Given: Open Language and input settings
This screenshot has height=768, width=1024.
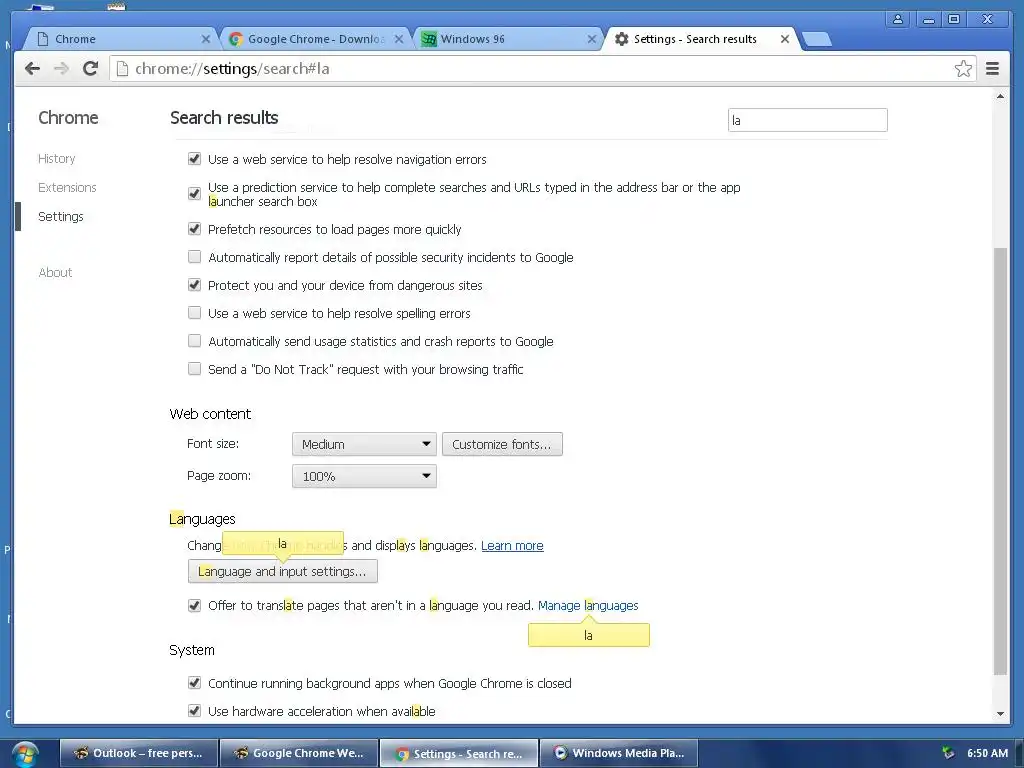Looking at the screenshot, I should coord(282,571).
